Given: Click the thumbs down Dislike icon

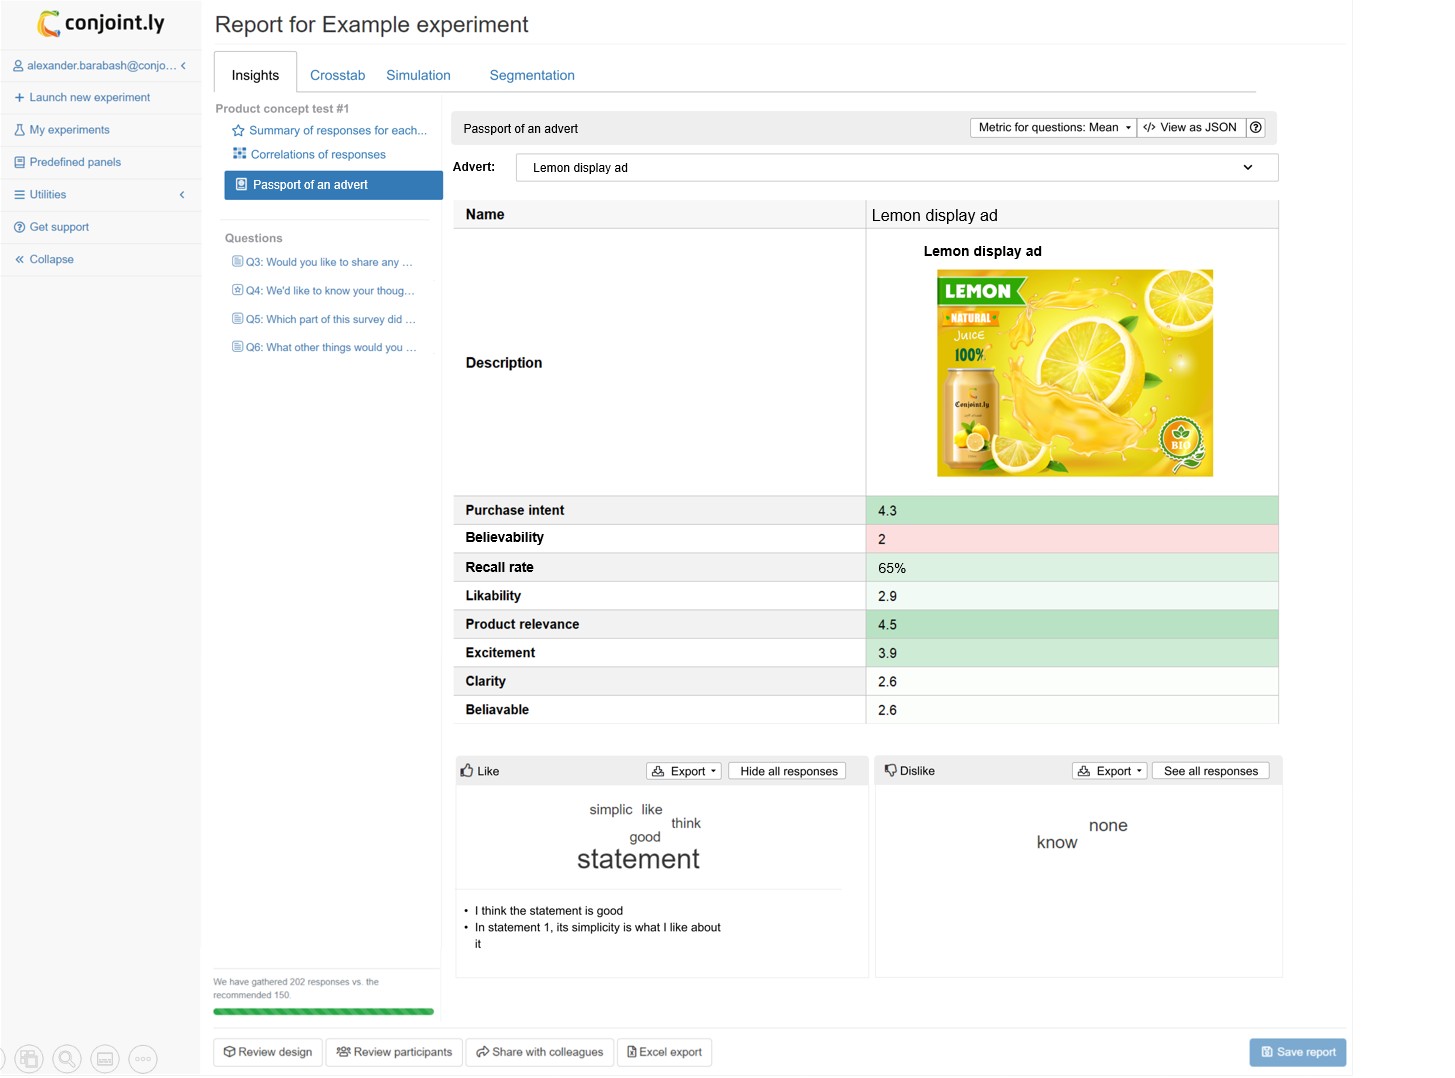Looking at the screenshot, I should (890, 771).
